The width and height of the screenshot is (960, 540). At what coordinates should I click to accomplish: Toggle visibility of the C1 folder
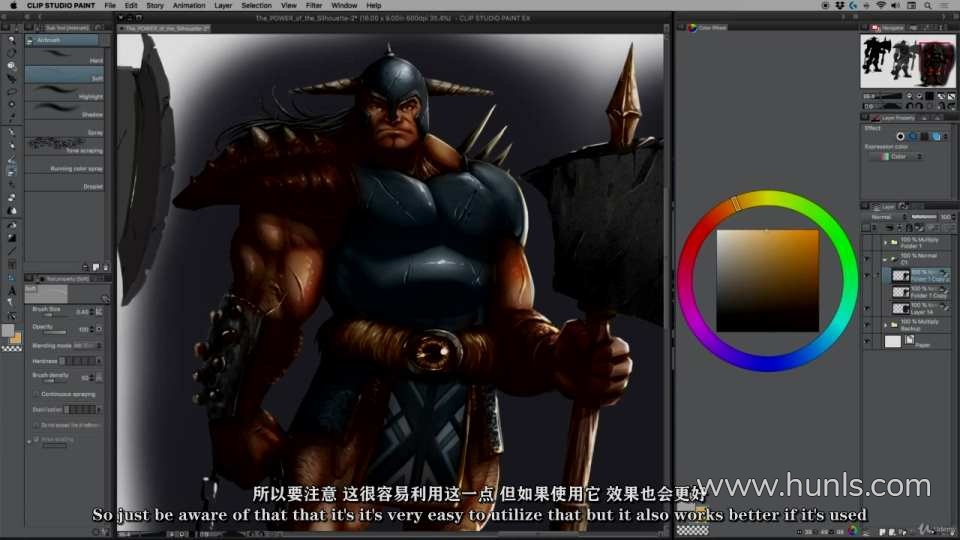[x=867, y=259]
